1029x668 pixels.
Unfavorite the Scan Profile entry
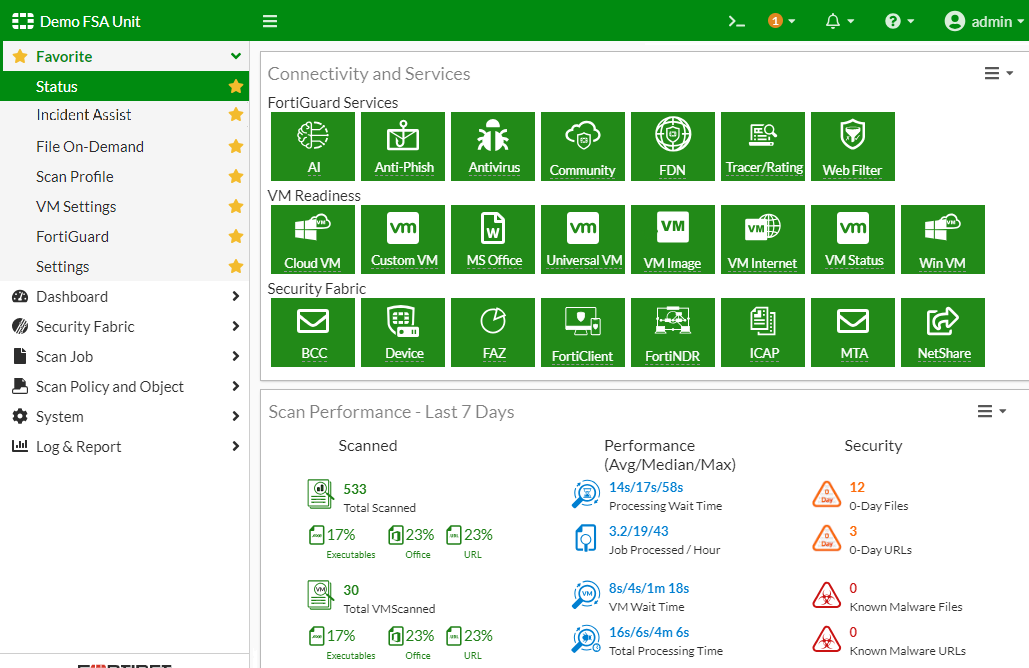tap(235, 176)
